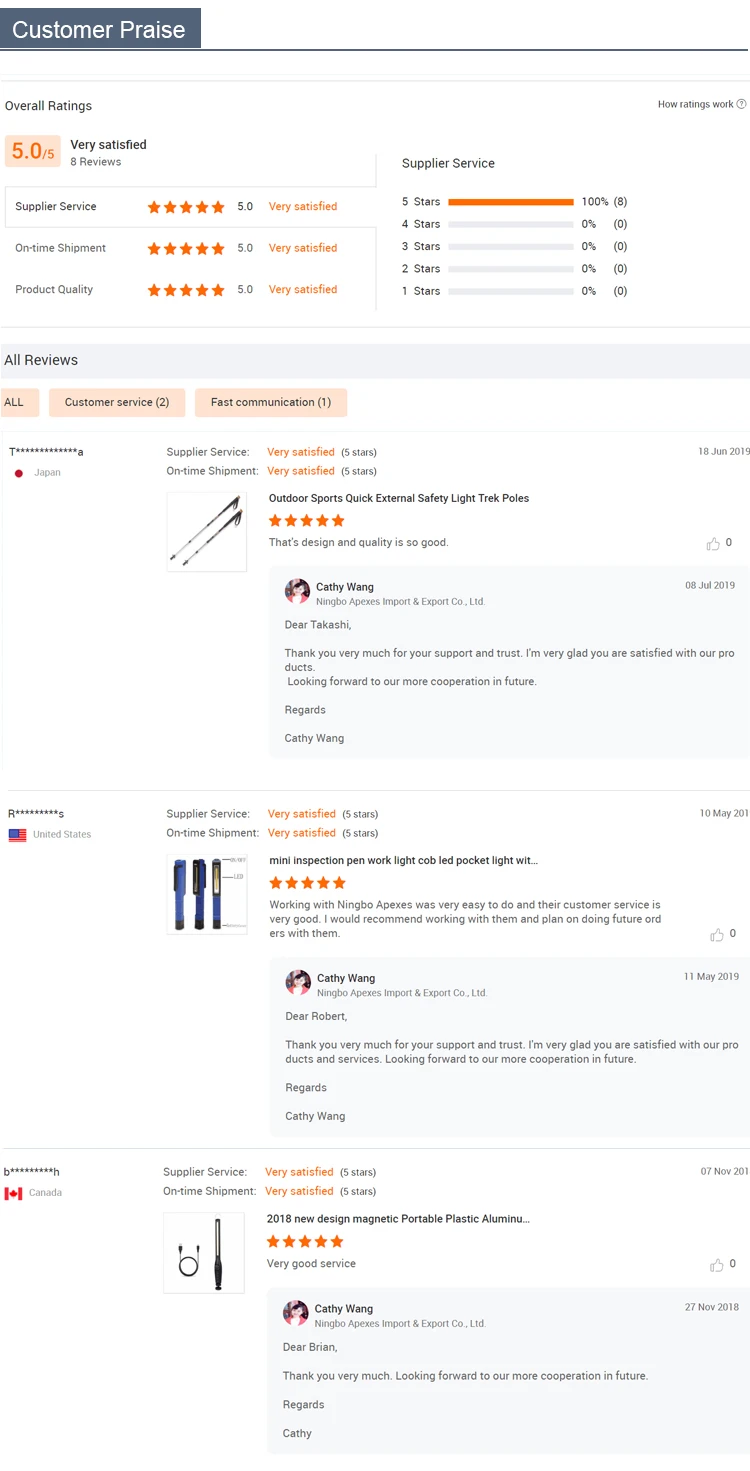The width and height of the screenshot is (750, 1471).
Task: Click Cathy Wang's avatar in the Robert reply
Action: (298, 982)
